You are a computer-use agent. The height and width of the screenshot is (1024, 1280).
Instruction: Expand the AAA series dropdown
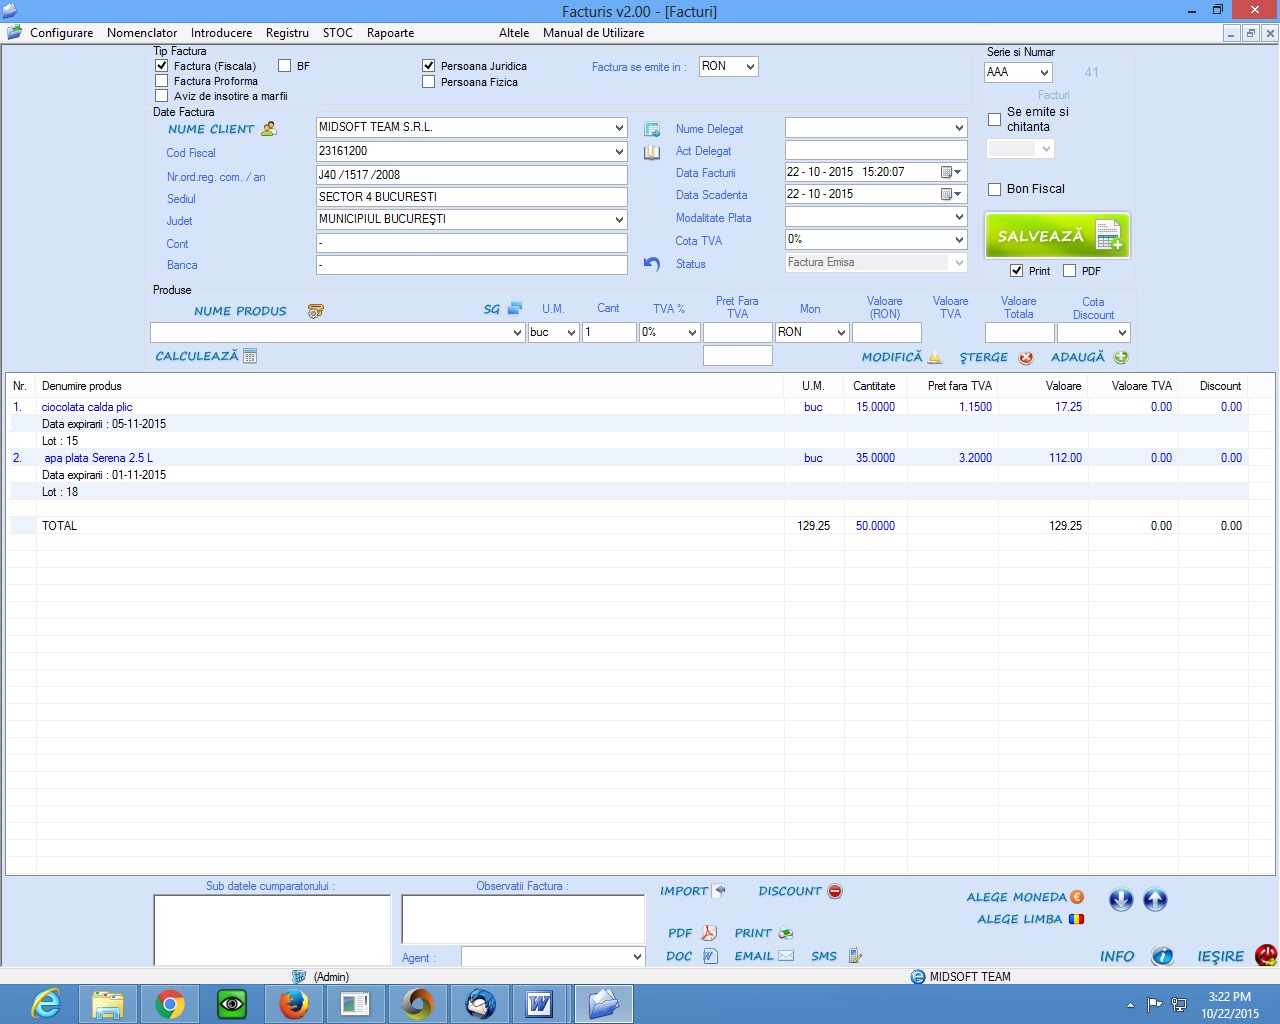click(1044, 72)
